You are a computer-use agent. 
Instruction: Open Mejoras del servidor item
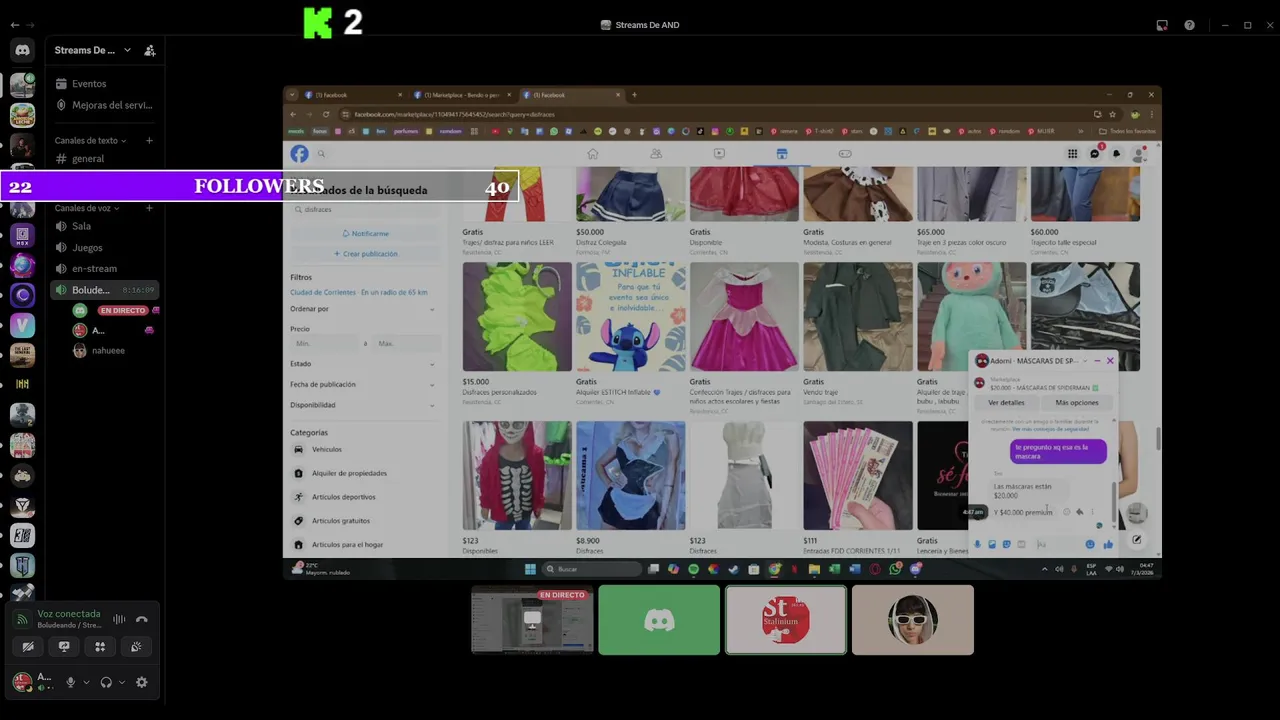coord(106,105)
